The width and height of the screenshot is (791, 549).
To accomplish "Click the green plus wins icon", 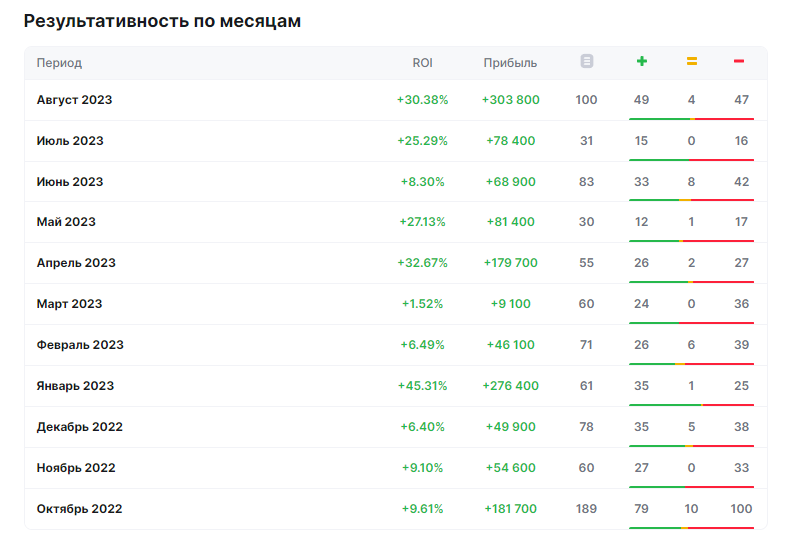I will [642, 61].
